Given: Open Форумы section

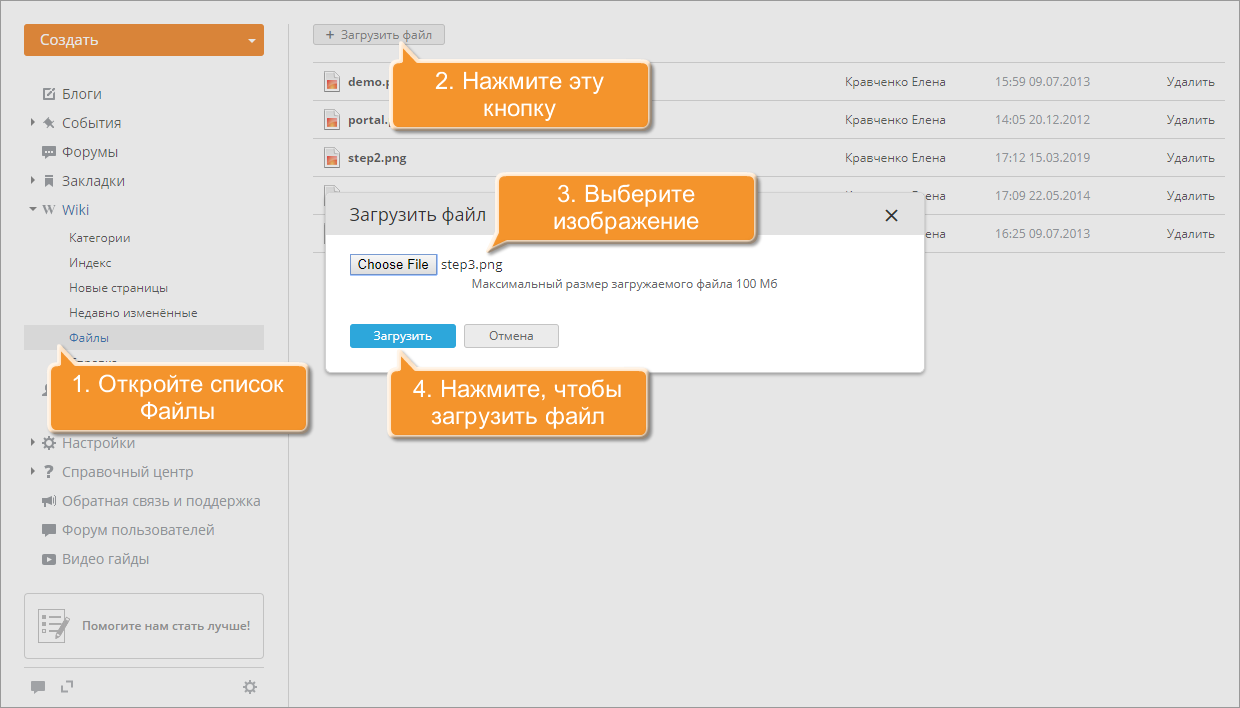Looking at the screenshot, I should [x=90, y=152].
